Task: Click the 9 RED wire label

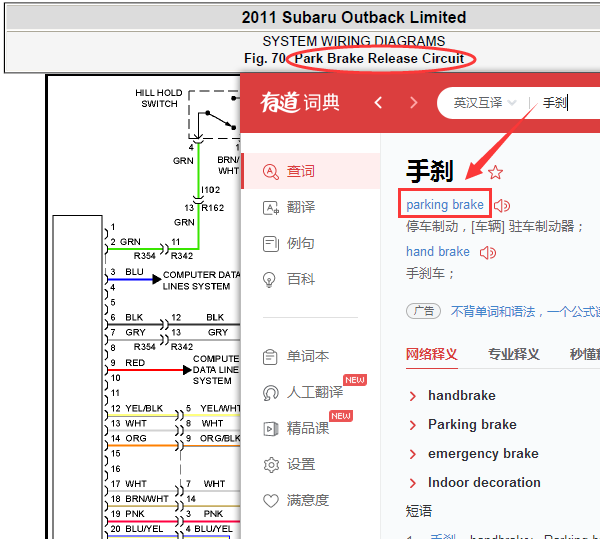Action: [x=127, y=363]
